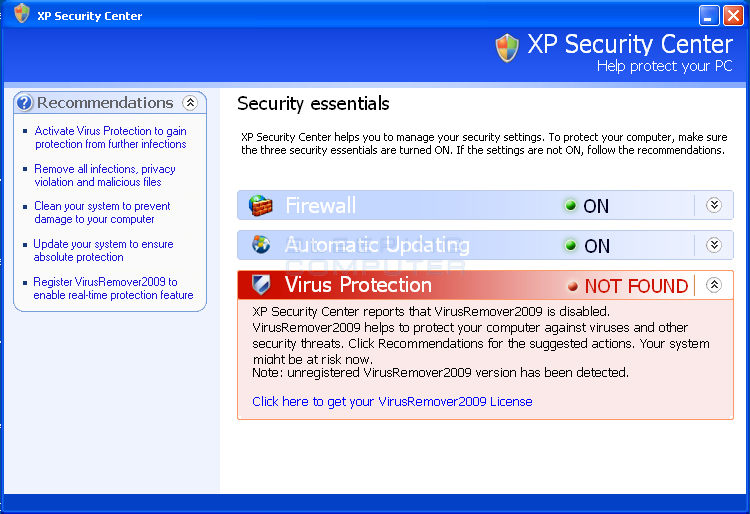
Task: Click the Automatic Updating Windows globe icon
Action: pos(261,245)
